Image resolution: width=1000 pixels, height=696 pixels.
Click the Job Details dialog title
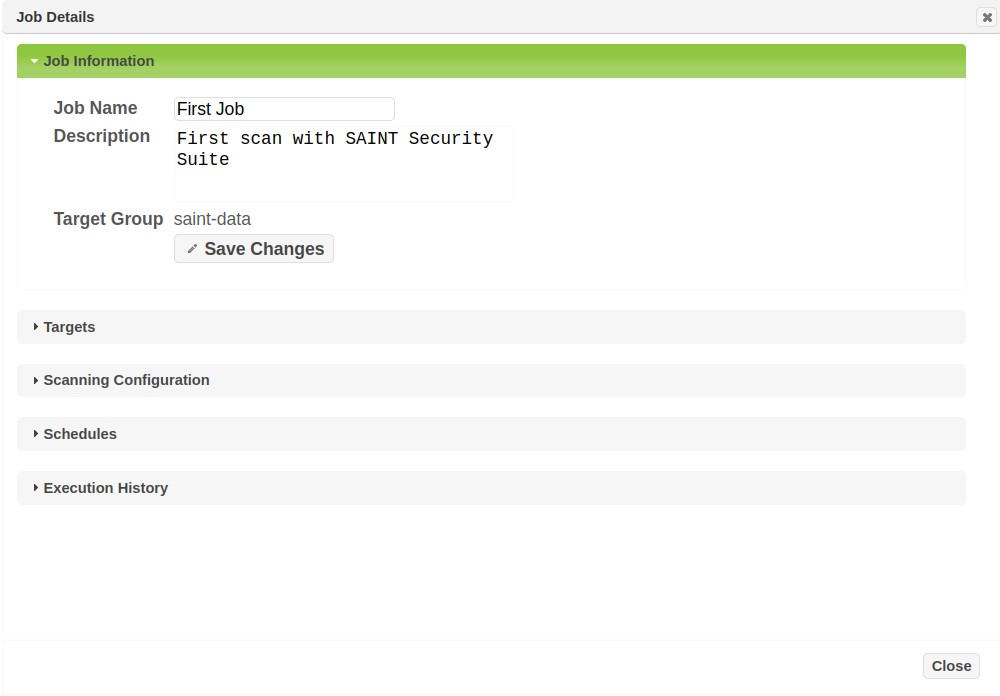[55, 17]
